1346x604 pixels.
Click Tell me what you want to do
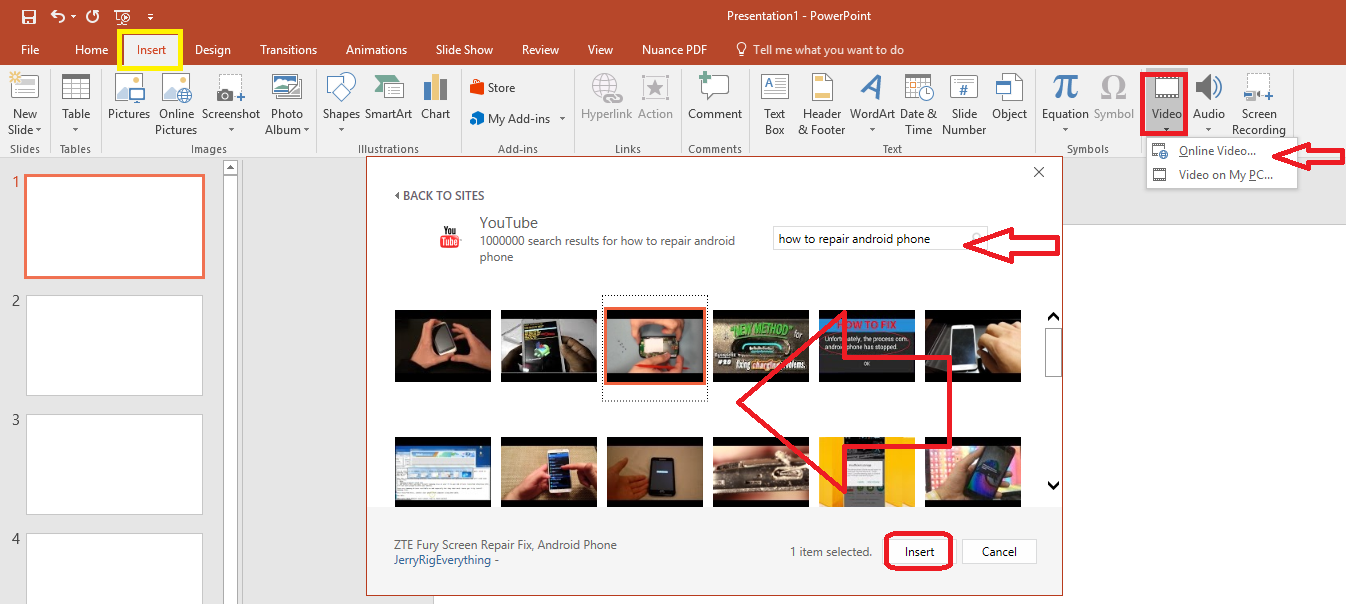pos(820,50)
